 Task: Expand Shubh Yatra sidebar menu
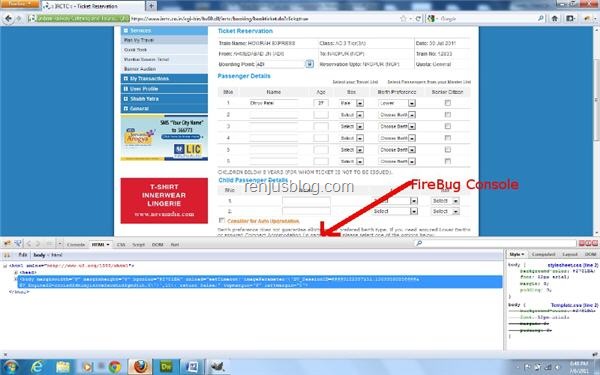(164, 99)
